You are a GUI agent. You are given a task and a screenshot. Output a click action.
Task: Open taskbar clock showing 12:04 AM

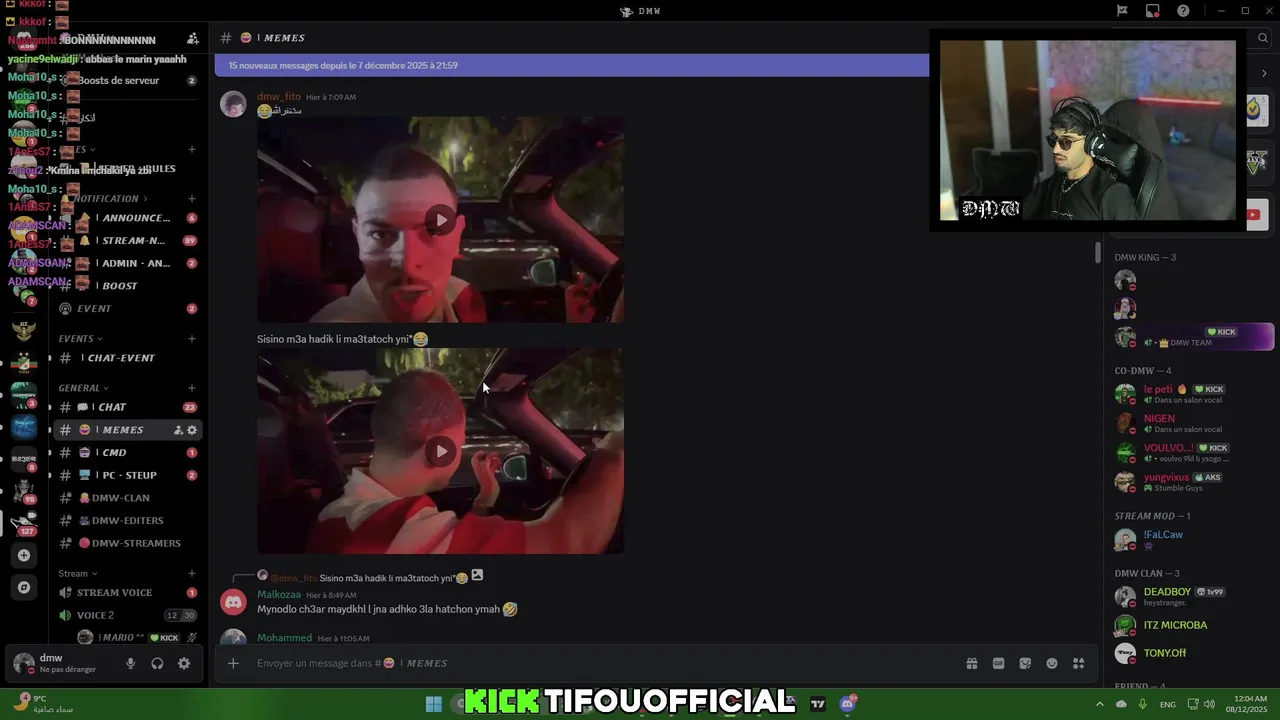click(1249, 704)
